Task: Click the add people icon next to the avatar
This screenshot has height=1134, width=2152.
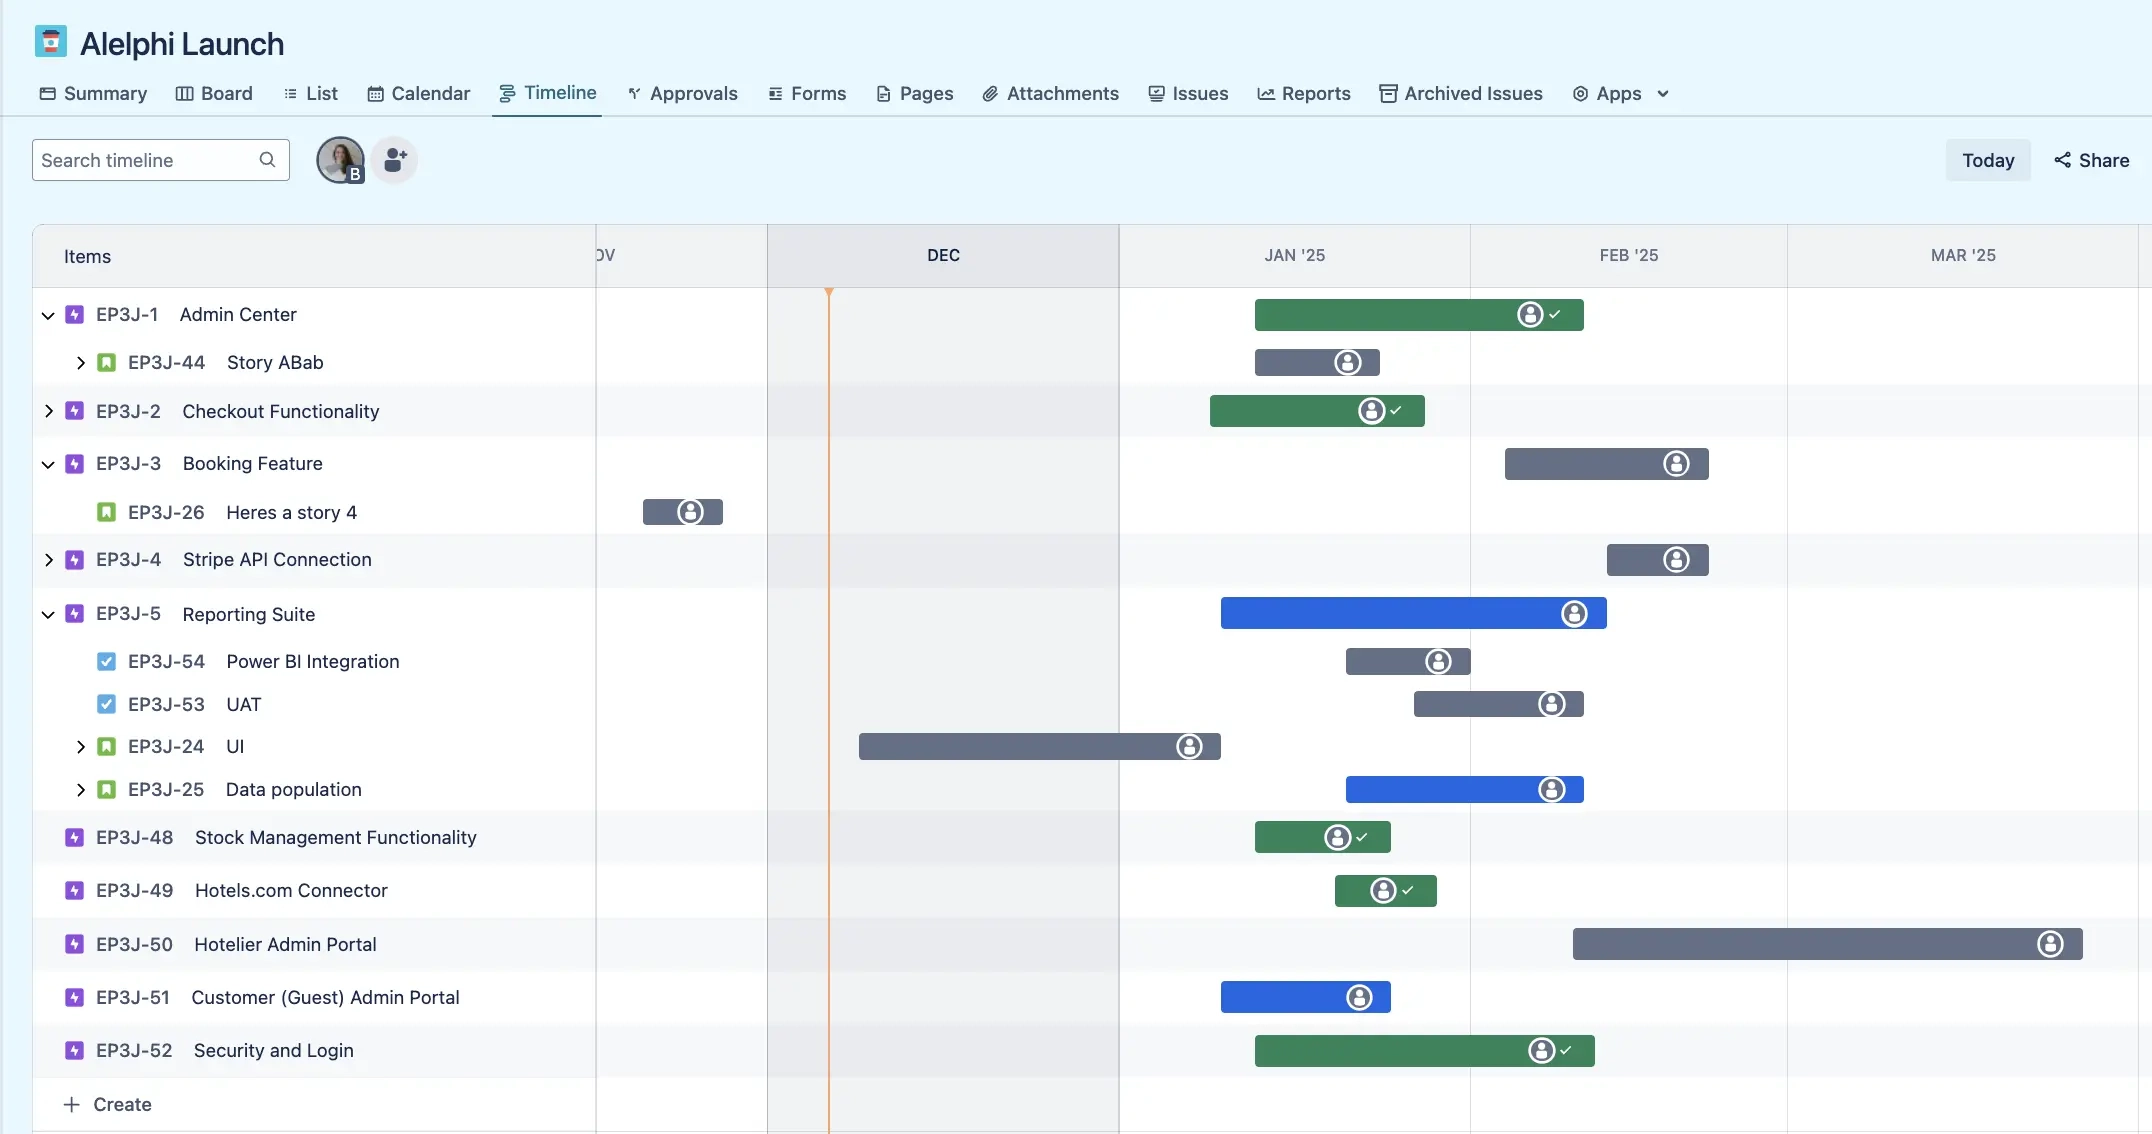Action: [393, 160]
